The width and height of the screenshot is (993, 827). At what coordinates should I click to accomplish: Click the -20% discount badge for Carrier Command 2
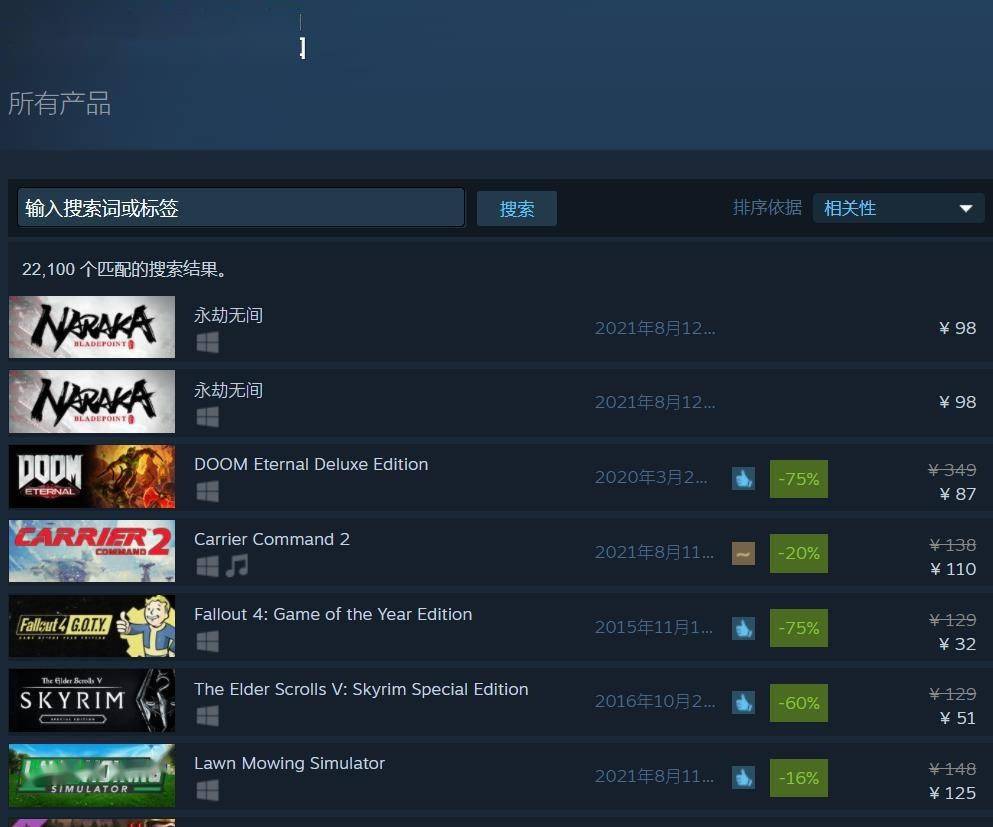click(x=799, y=553)
